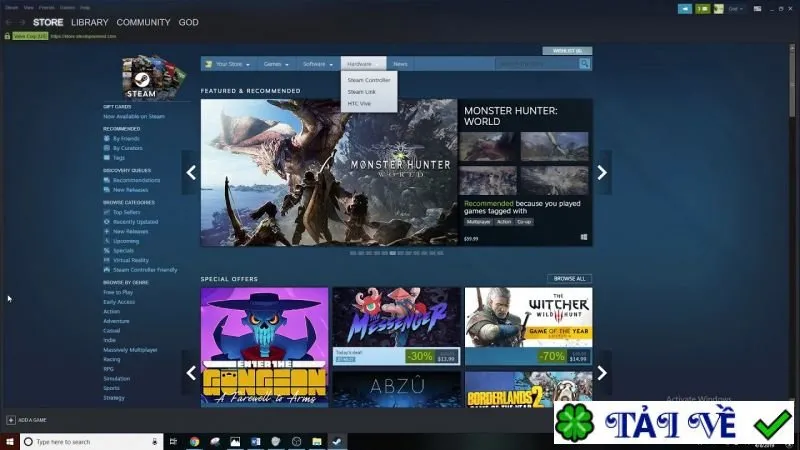800x450 pixels.
Task: Open the Windows Start menu
Action: click(x=10, y=441)
